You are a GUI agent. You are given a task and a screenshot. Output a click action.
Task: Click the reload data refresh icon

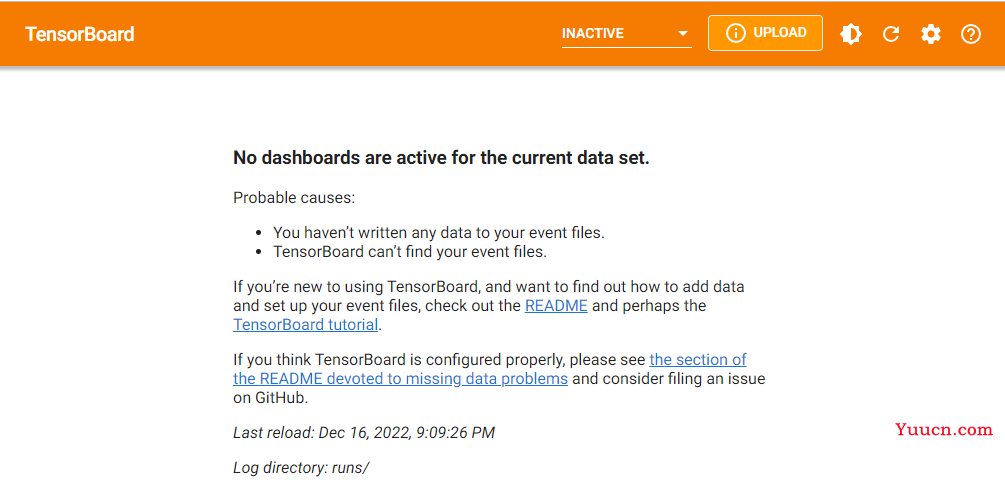pos(891,33)
